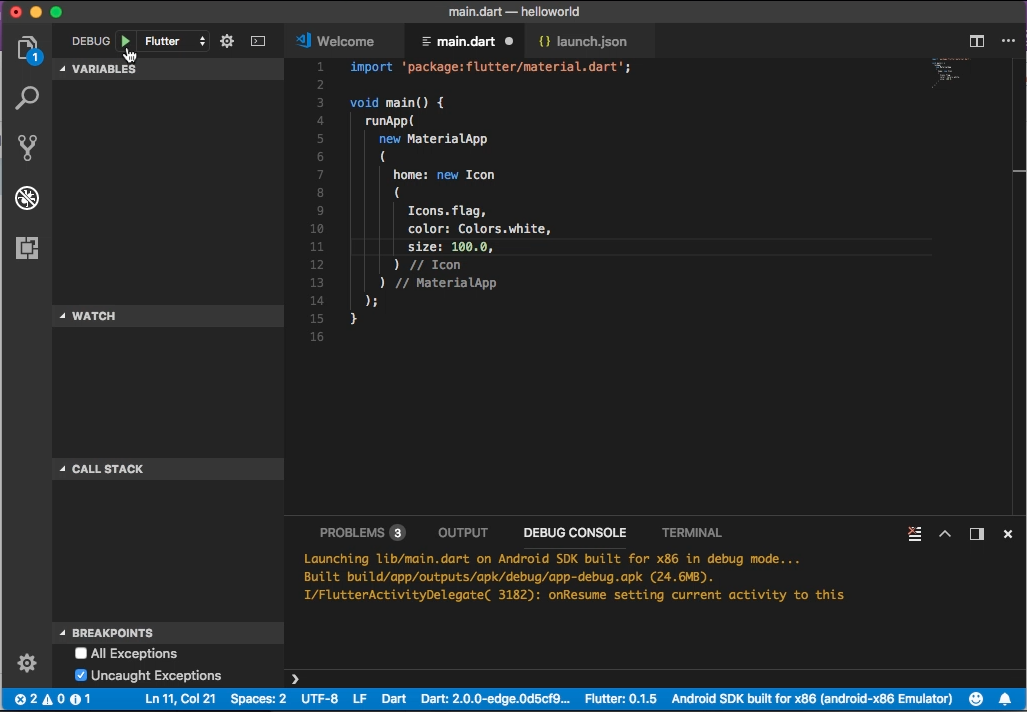The image size is (1027, 712).
Task: Click 'Icons.flag,' on line 9
Action: click(x=447, y=210)
